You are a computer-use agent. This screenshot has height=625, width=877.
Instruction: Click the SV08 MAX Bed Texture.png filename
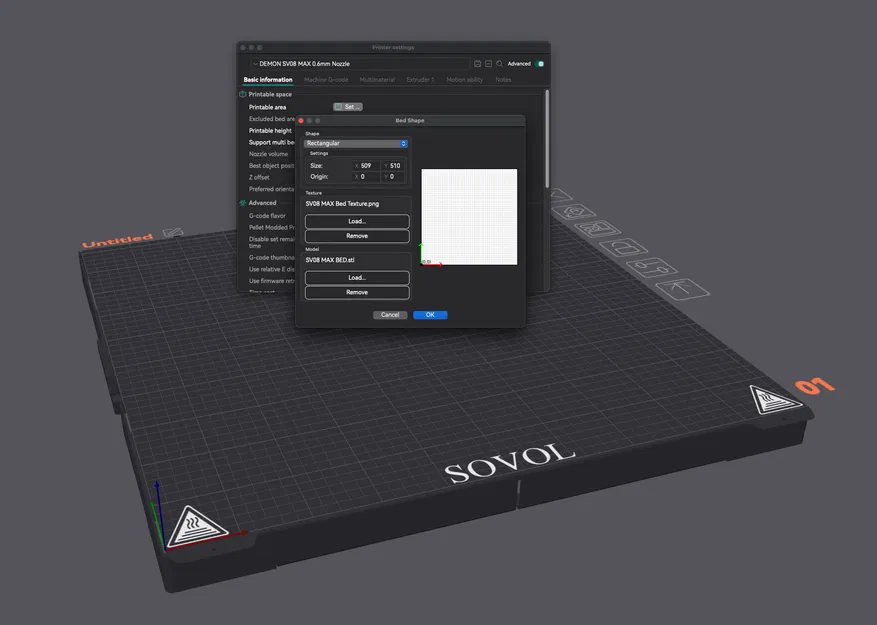[342, 204]
